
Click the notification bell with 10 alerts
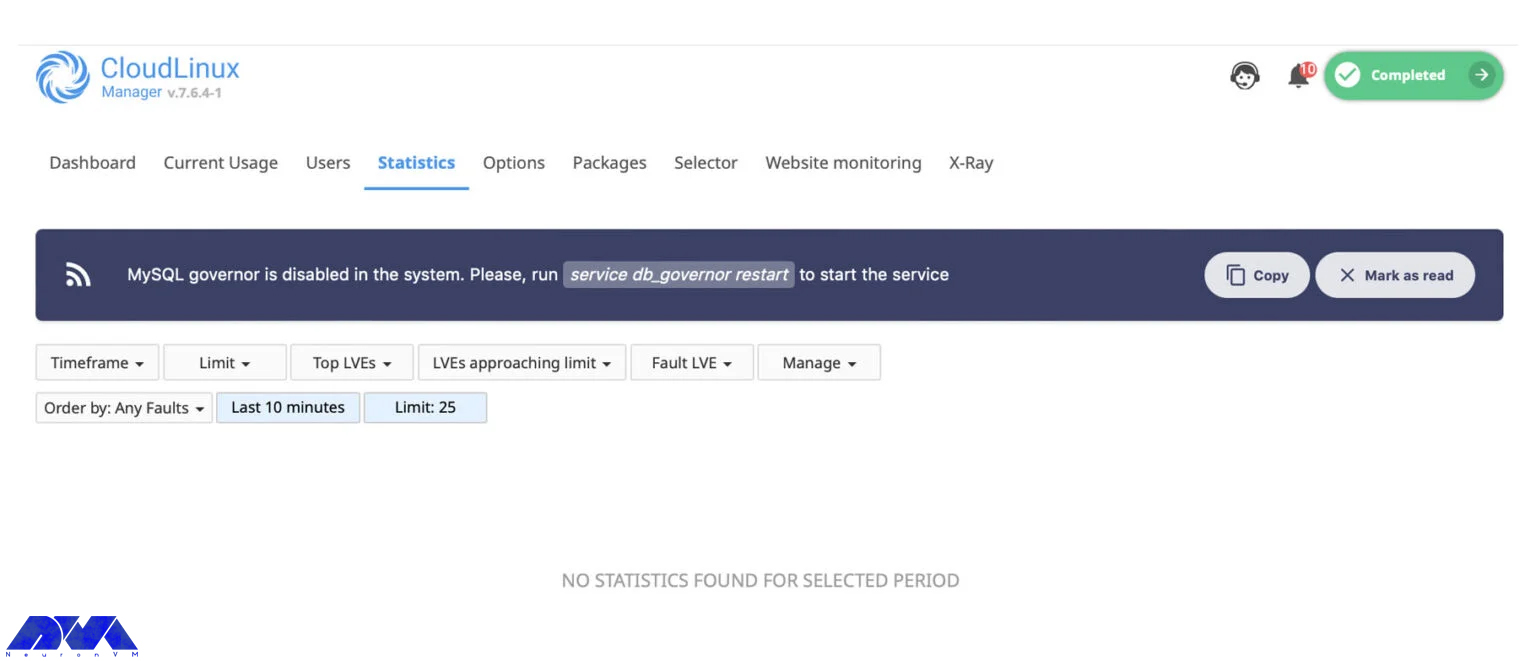[1297, 75]
